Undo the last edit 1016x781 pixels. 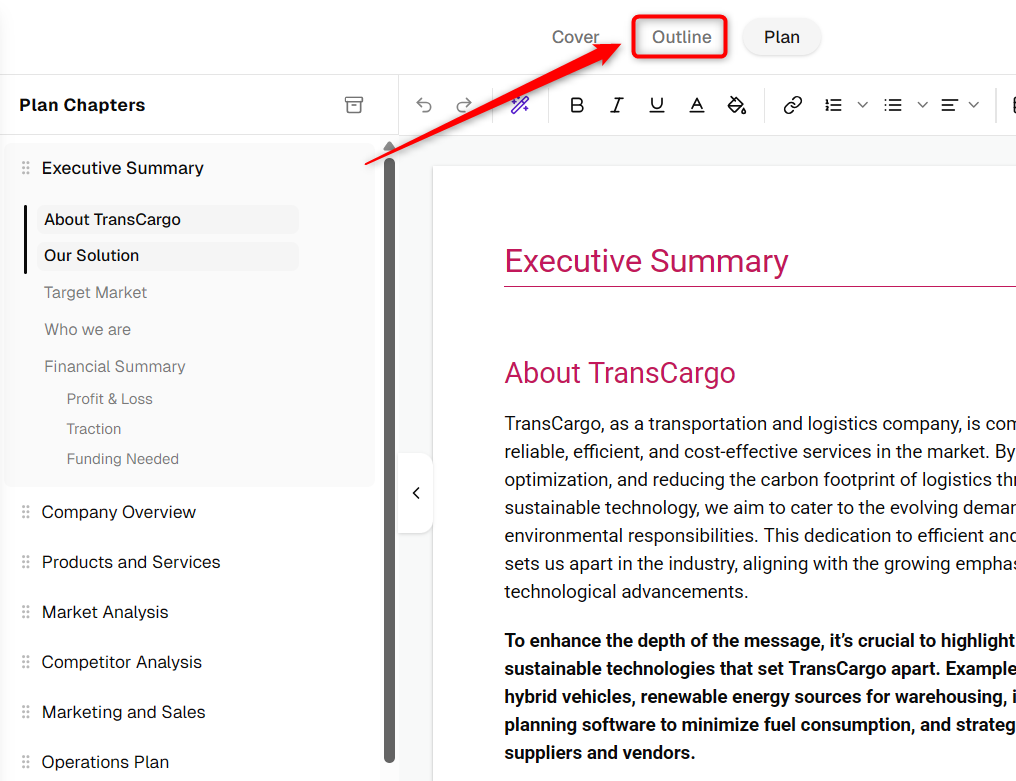coord(424,105)
